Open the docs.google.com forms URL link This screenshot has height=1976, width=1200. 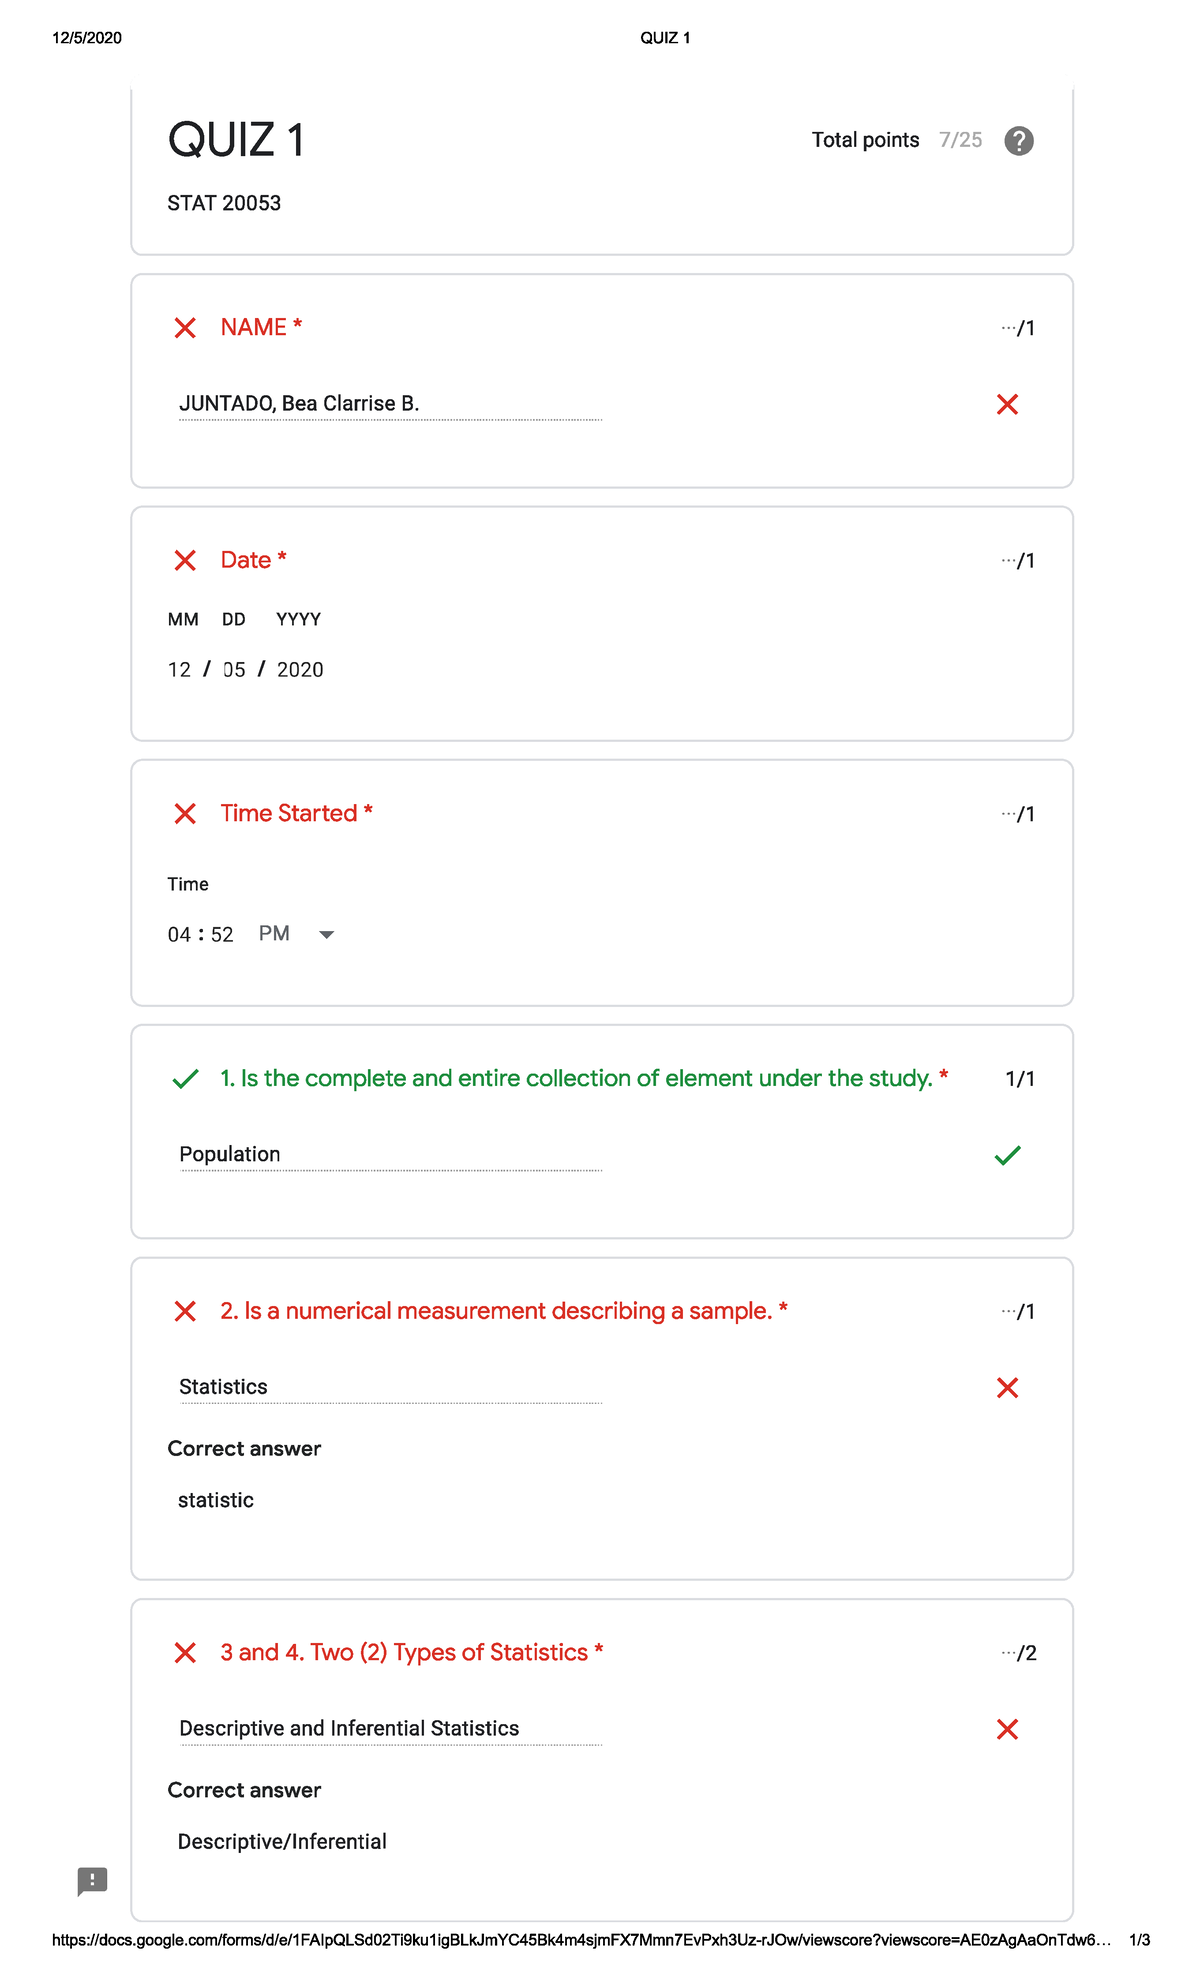click(581, 1940)
